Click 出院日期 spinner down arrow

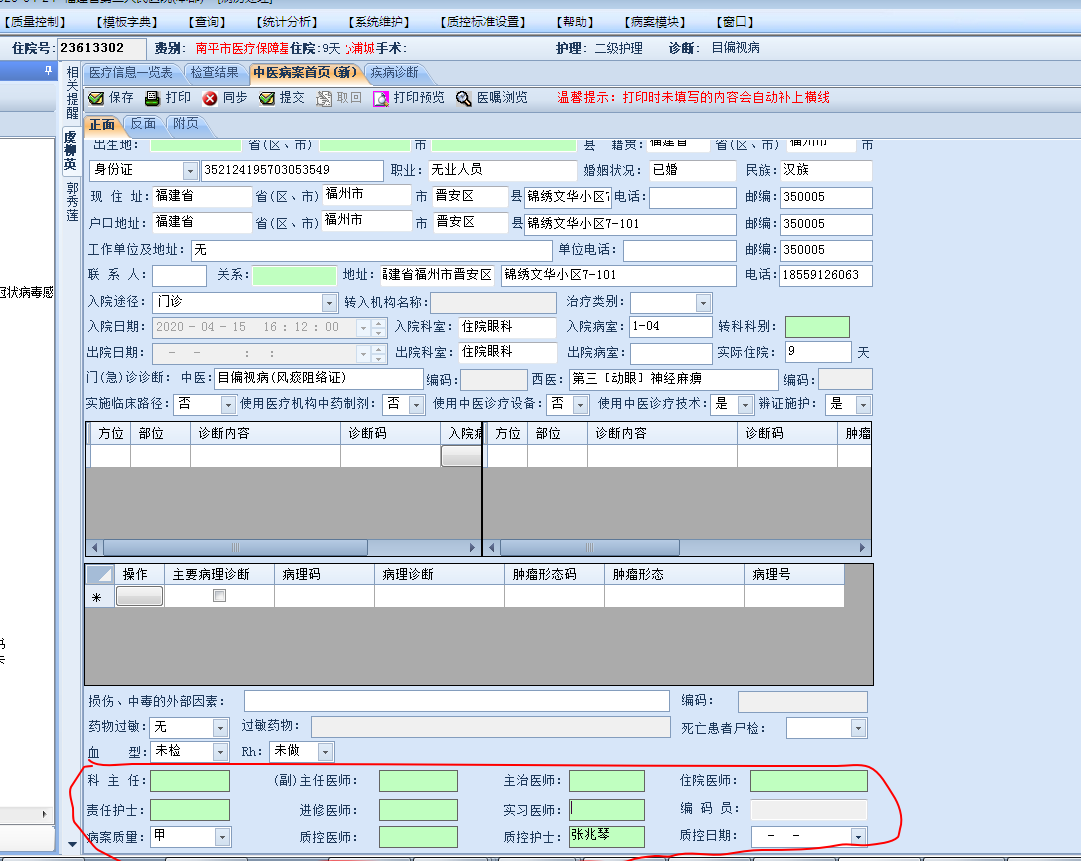click(x=378, y=358)
